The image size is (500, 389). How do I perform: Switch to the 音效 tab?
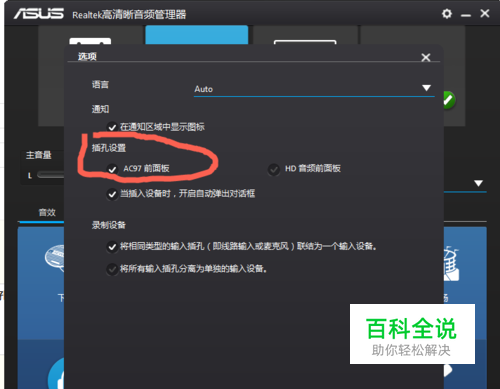(x=47, y=212)
